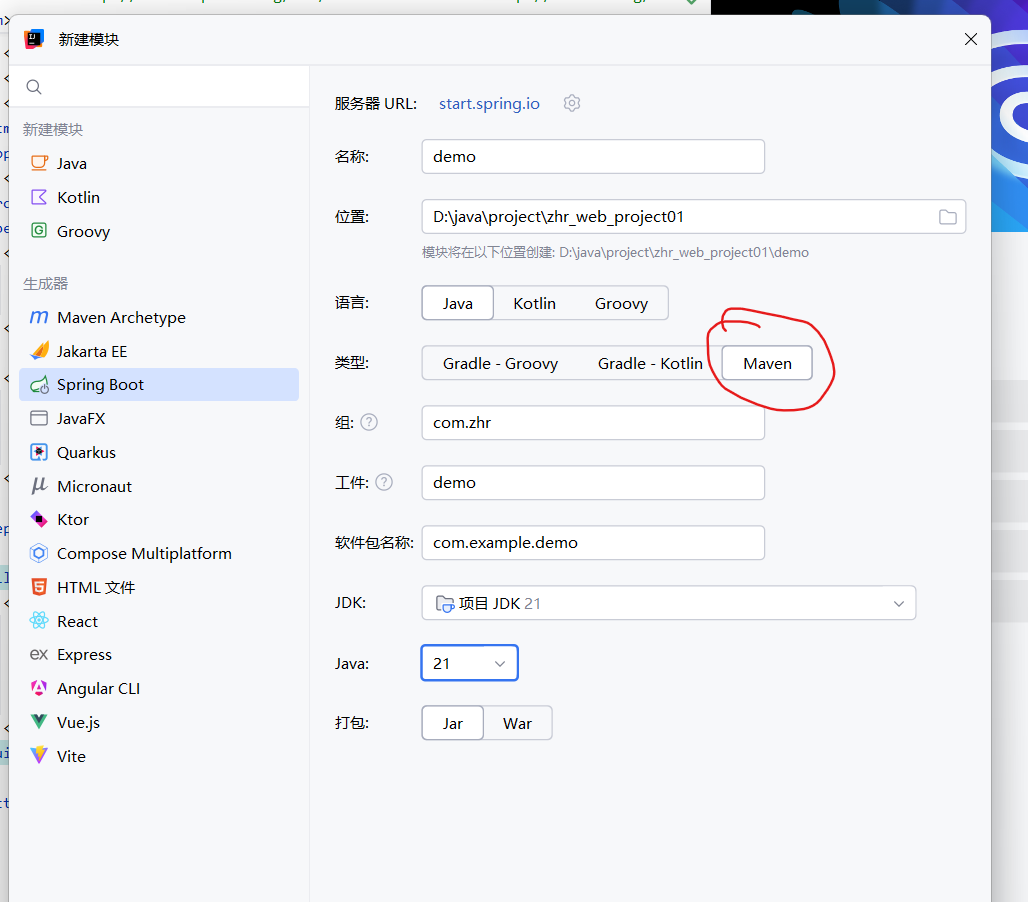Image resolution: width=1028 pixels, height=902 pixels.
Task: Click the 新建模块 dialog title
Action: (x=89, y=39)
